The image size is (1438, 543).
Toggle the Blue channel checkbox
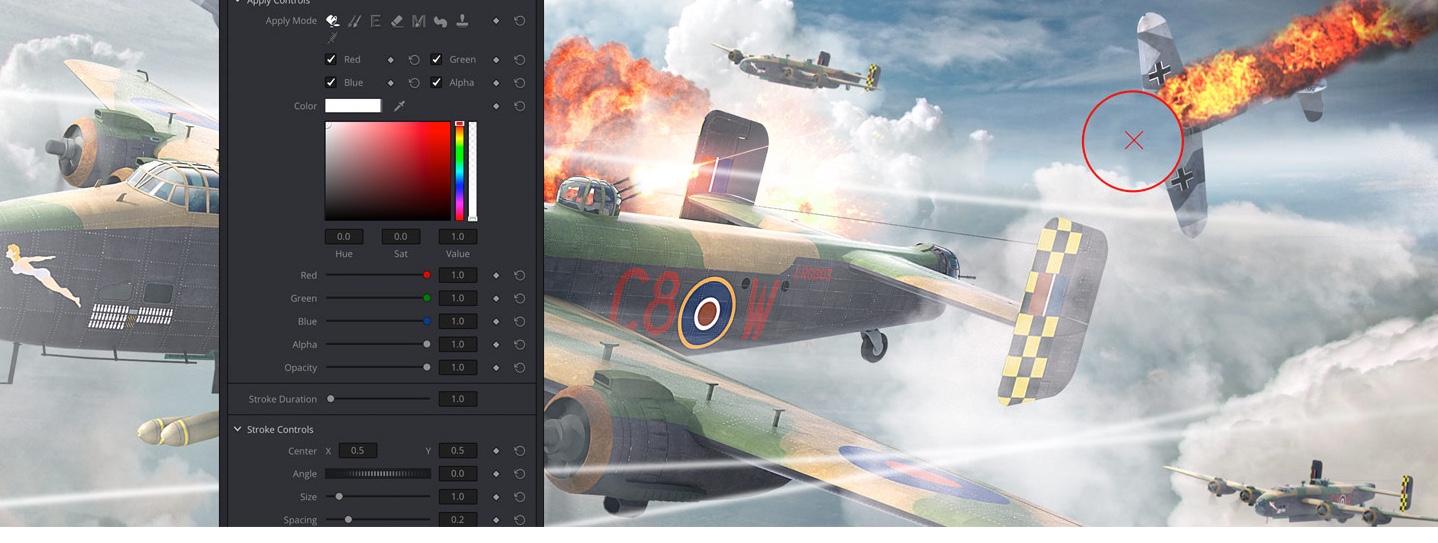pos(331,83)
